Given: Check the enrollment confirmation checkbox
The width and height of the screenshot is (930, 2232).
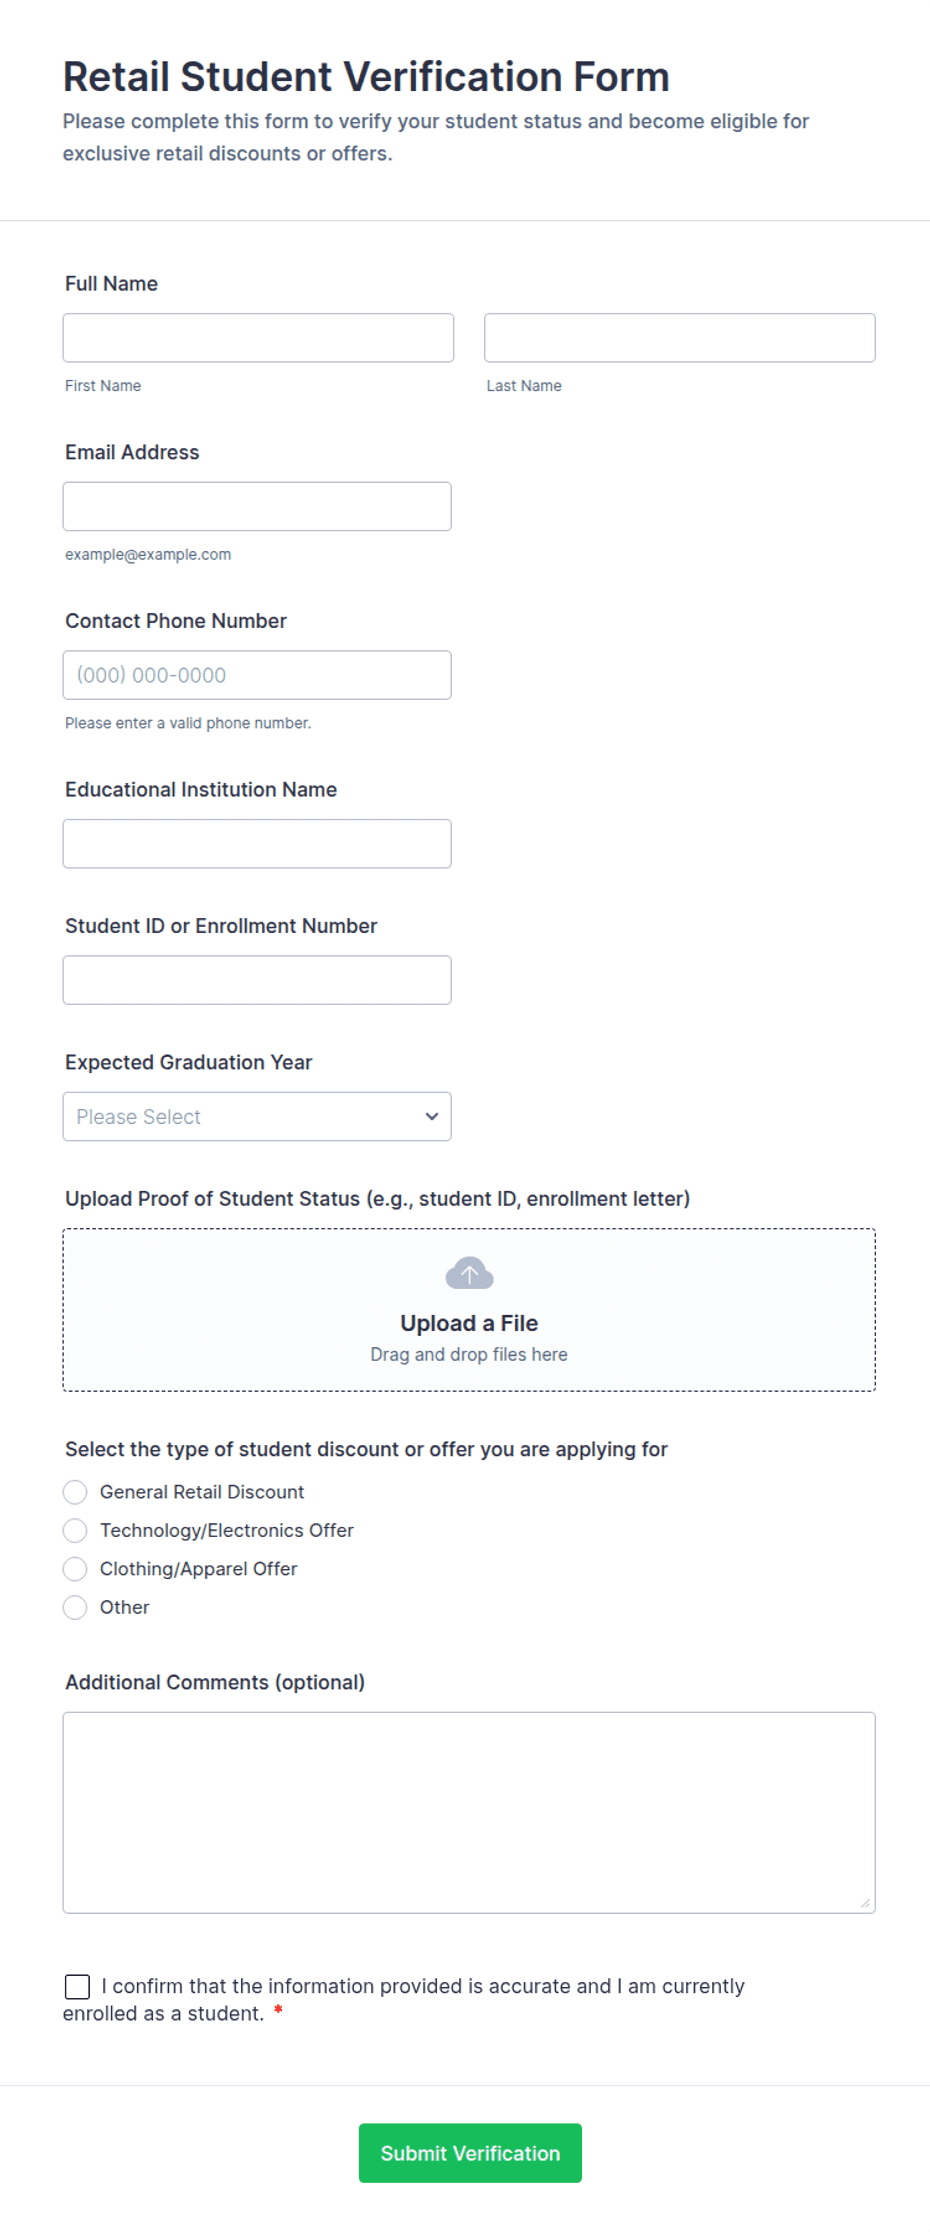Looking at the screenshot, I should tap(77, 1986).
